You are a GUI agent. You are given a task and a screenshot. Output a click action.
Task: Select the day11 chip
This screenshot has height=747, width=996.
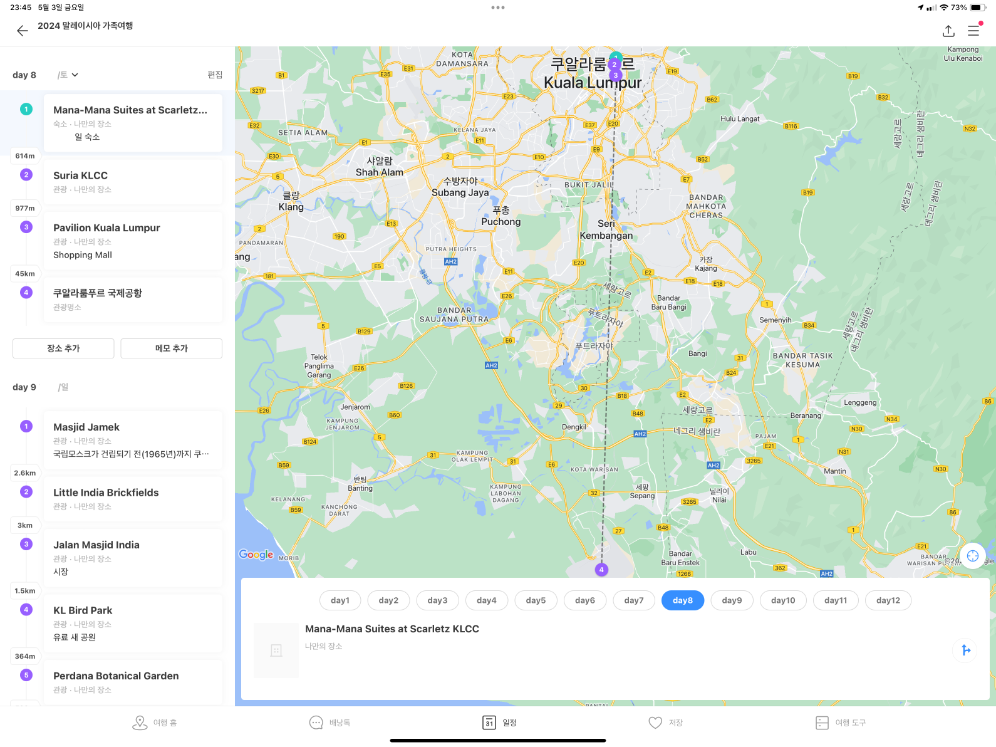coord(836,600)
